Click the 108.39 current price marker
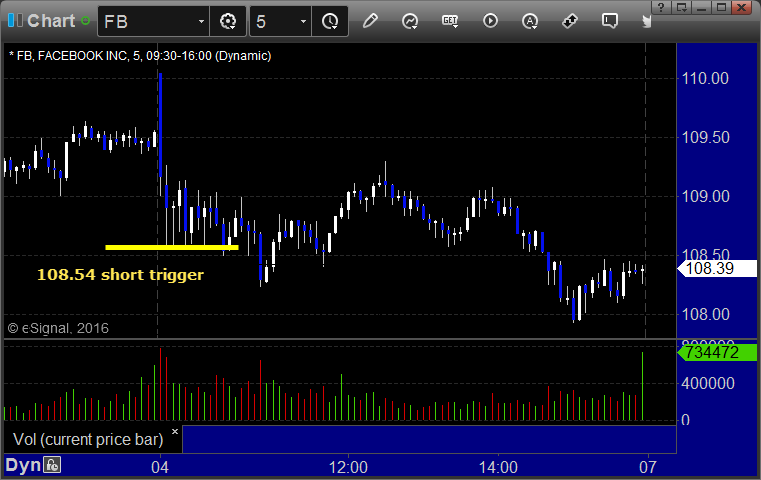The height and width of the screenshot is (480, 761). 717,268
